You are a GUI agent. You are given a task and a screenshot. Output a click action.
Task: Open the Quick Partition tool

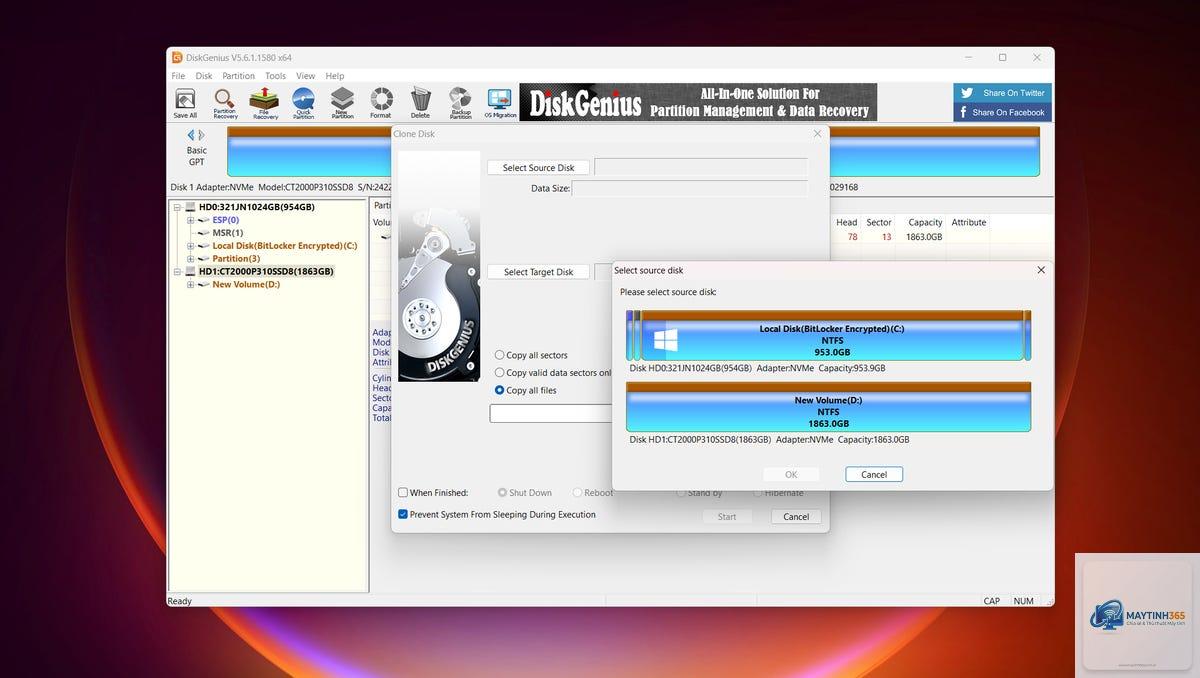[303, 103]
